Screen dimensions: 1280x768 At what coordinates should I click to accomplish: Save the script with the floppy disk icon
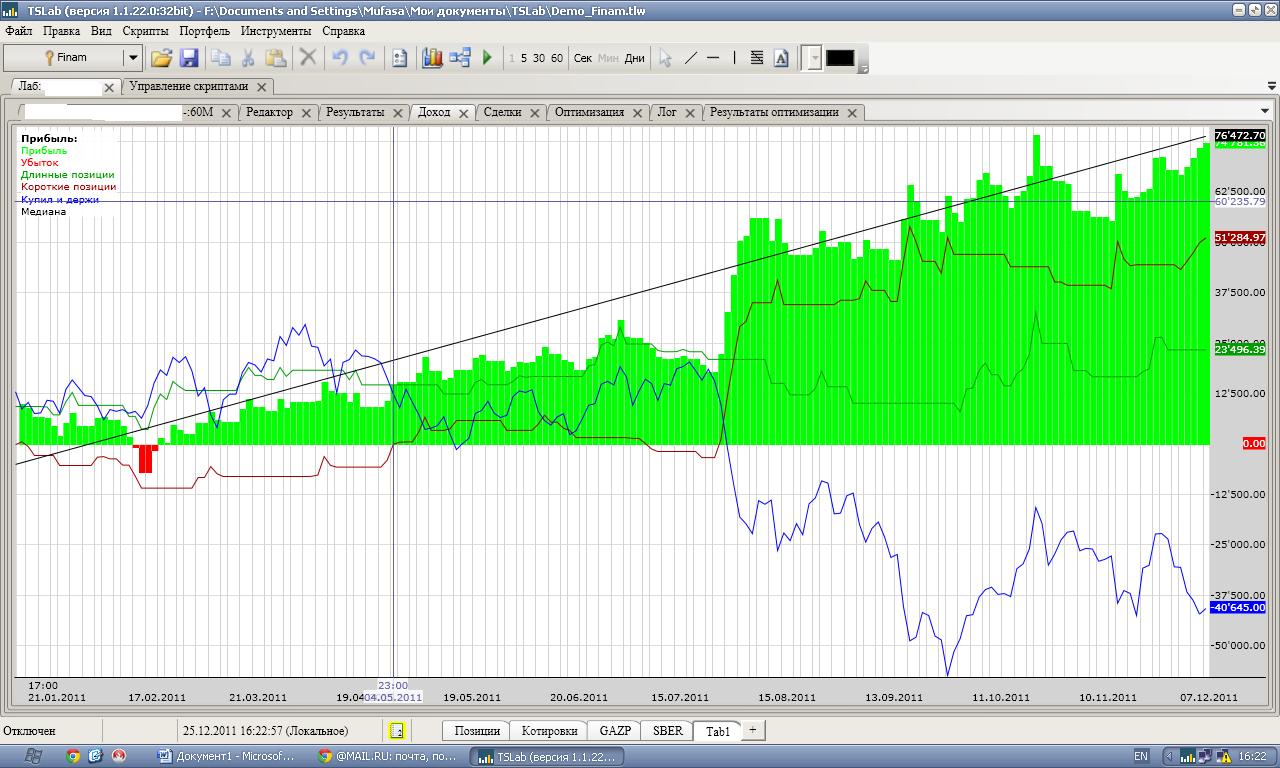[188, 58]
